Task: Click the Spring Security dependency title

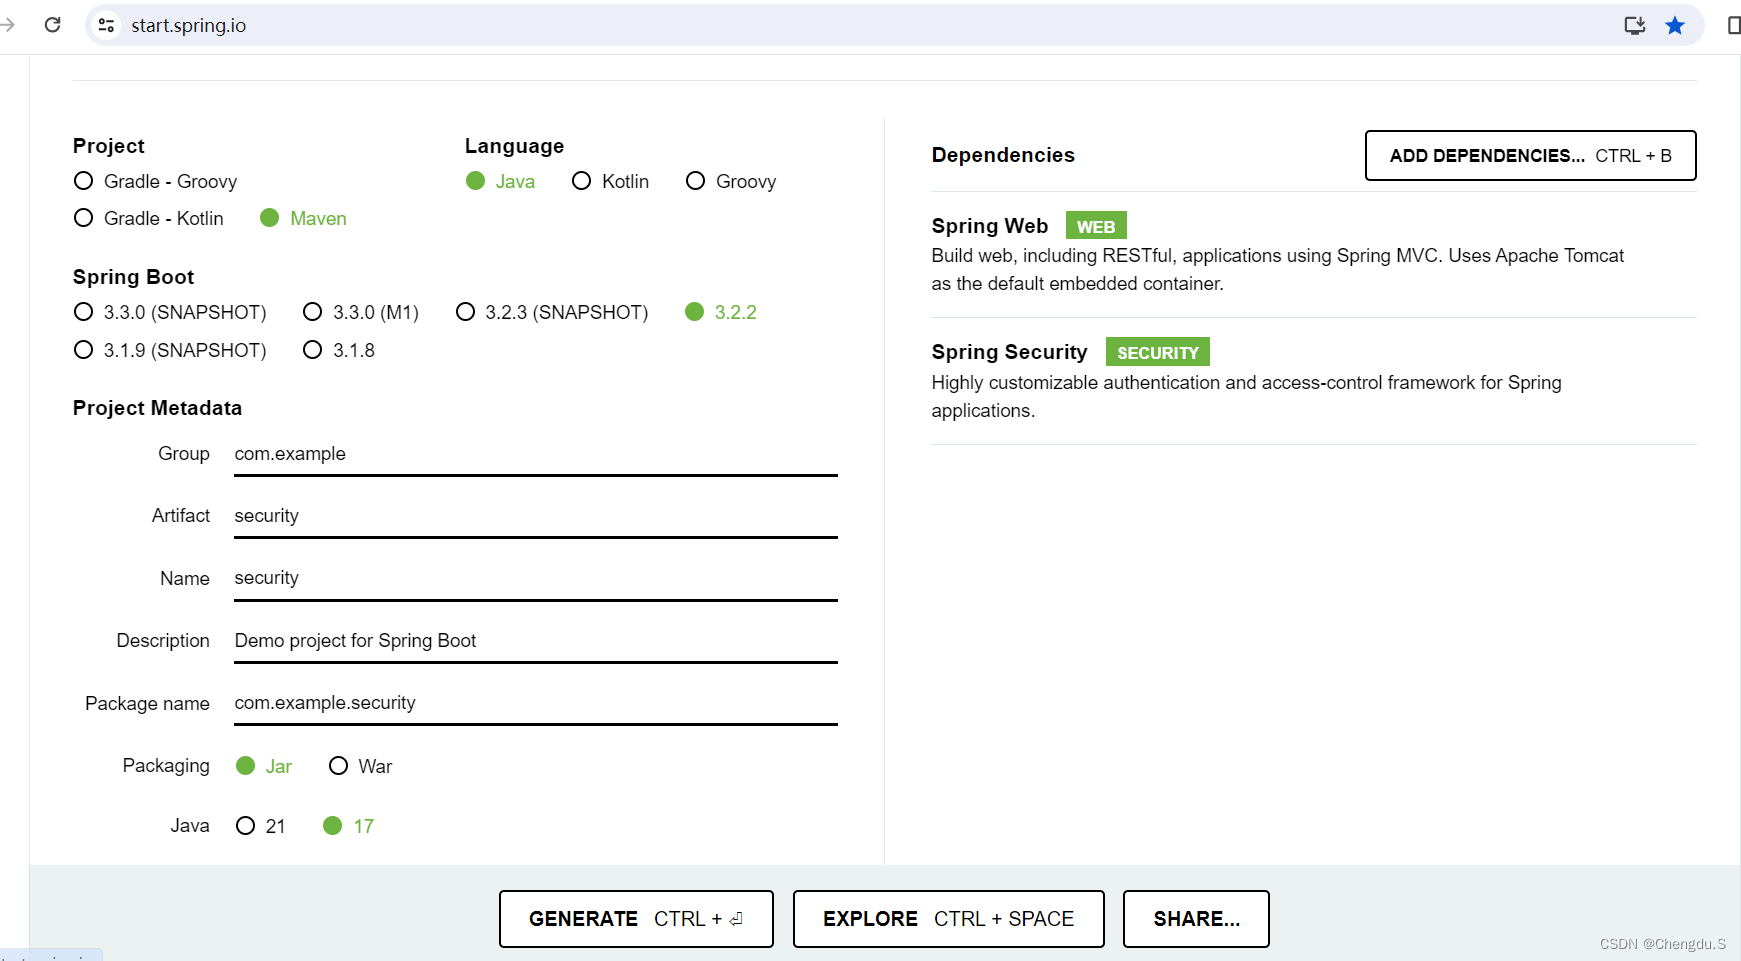Action: 1009,352
